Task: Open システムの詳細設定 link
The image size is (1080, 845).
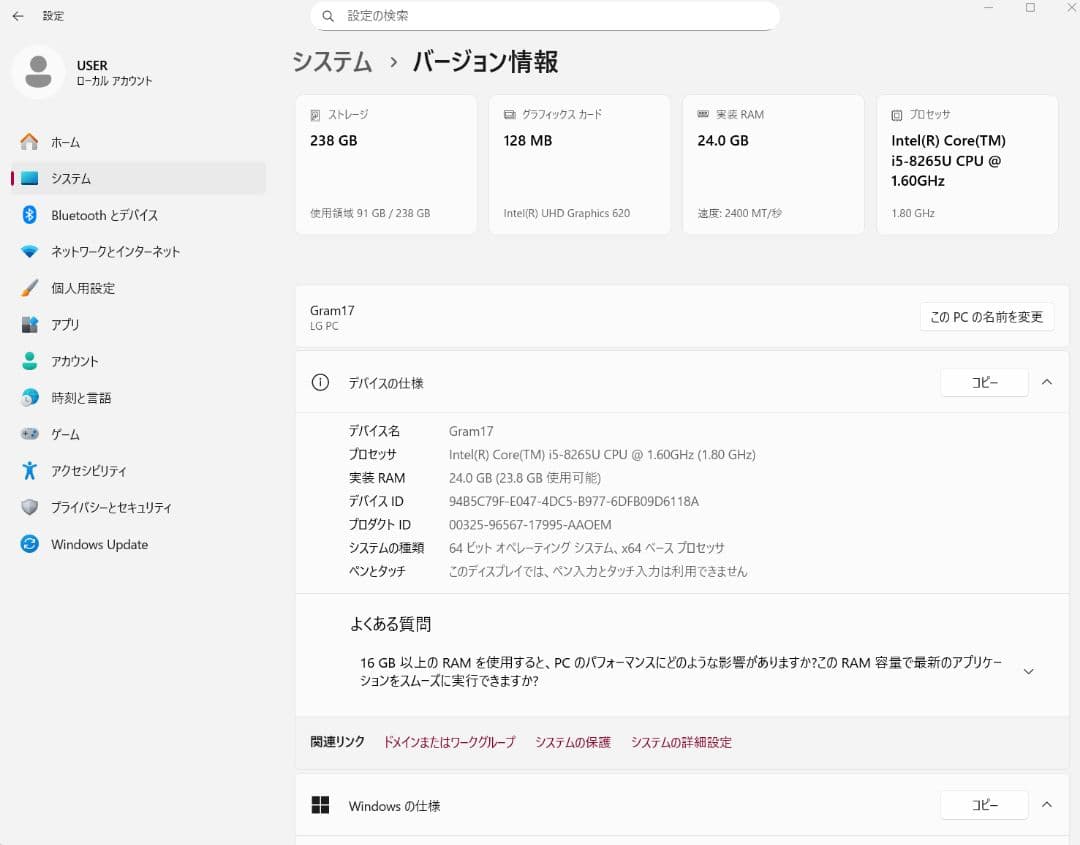Action: pyautogui.click(x=681, y=742)
